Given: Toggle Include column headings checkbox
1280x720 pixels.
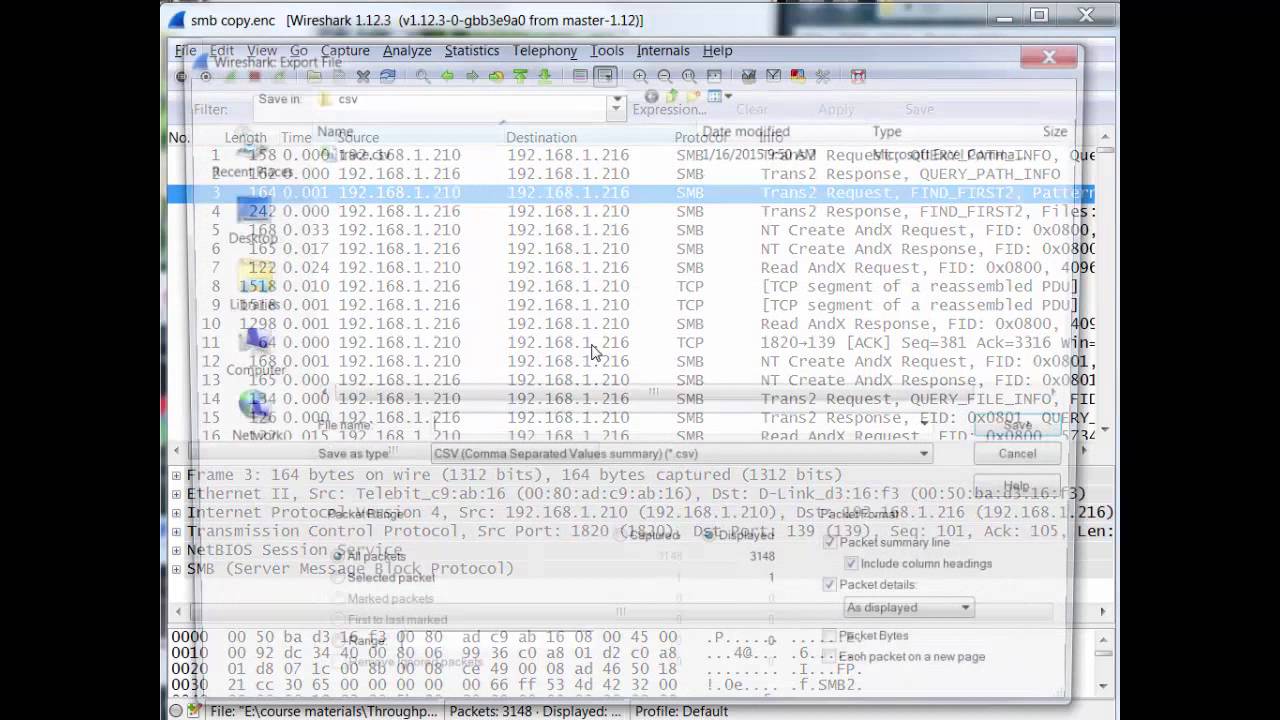Looking at the screenshot, I should pyautogui.click(x=851, y=563).
